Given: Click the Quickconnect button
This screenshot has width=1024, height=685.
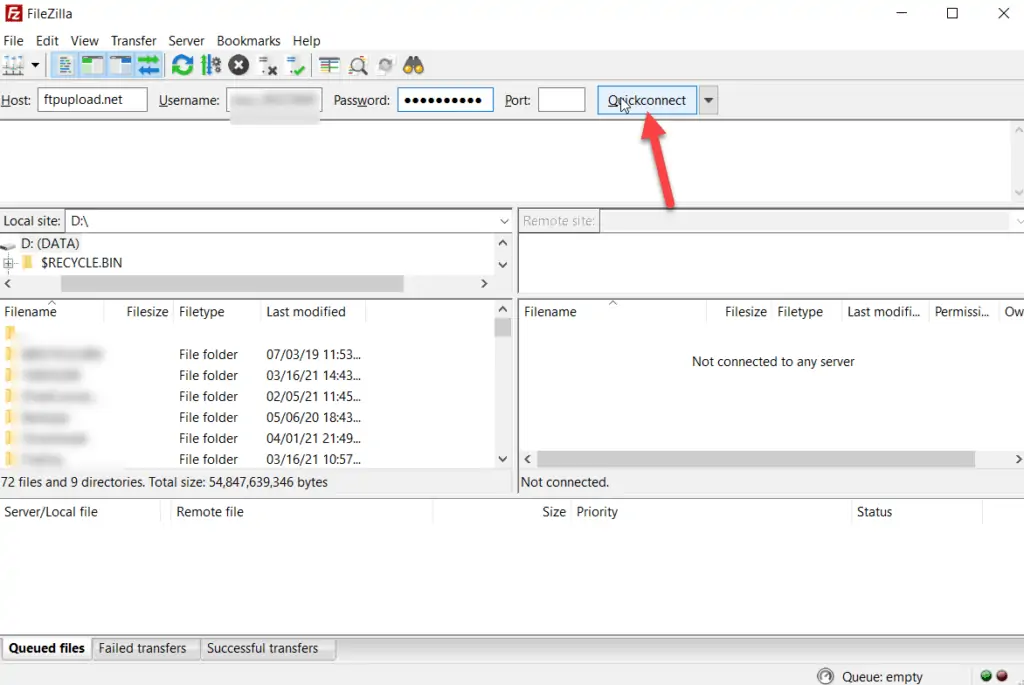Looking at the screenshot, I should [647, 100].
